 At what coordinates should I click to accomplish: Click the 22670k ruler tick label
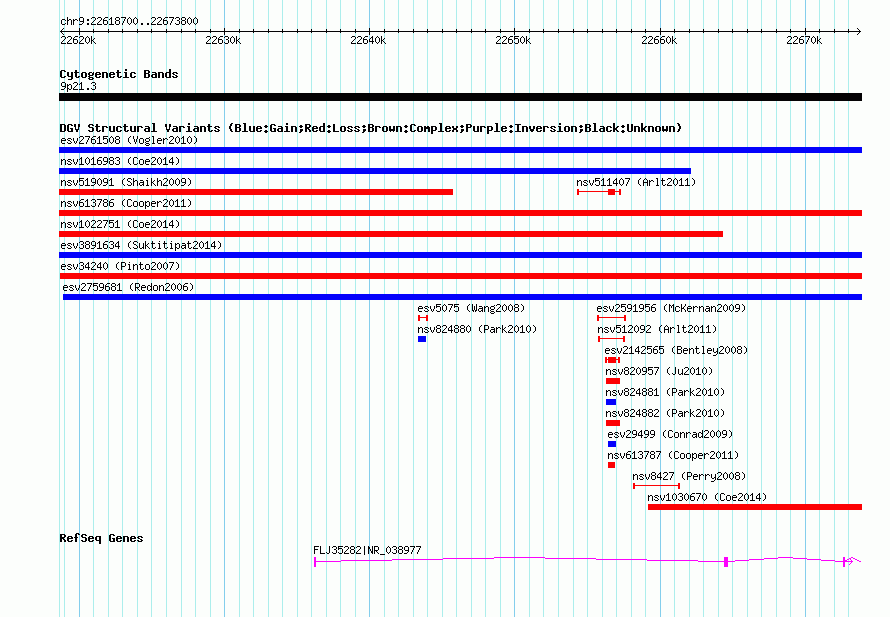click(x=804, y=40)
